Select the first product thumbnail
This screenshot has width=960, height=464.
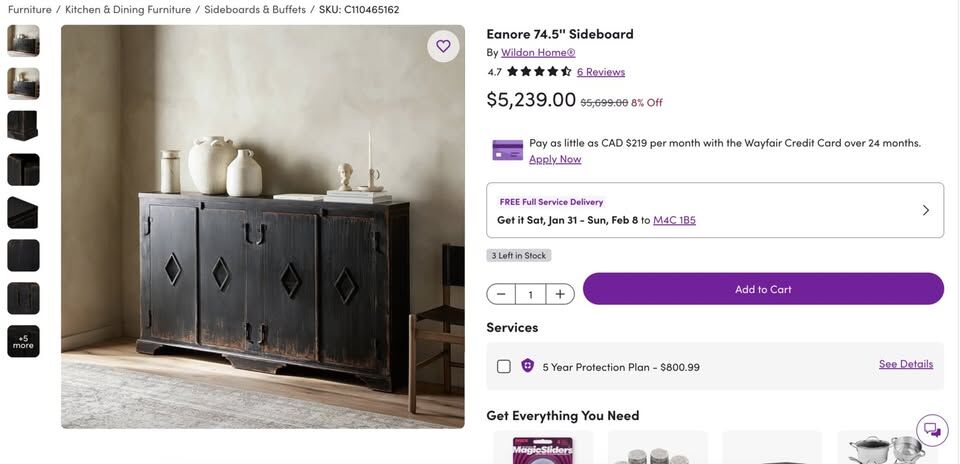(x=23, y=41)
